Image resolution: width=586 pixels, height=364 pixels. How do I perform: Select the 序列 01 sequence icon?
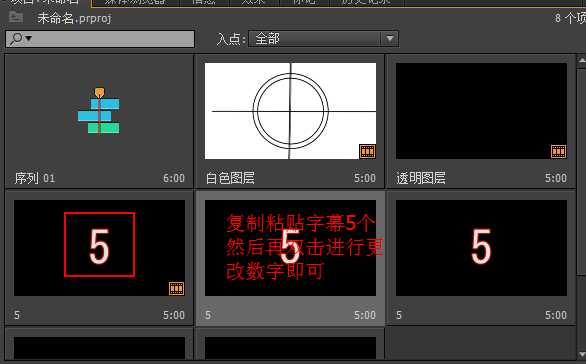click(x=99, y=111)
